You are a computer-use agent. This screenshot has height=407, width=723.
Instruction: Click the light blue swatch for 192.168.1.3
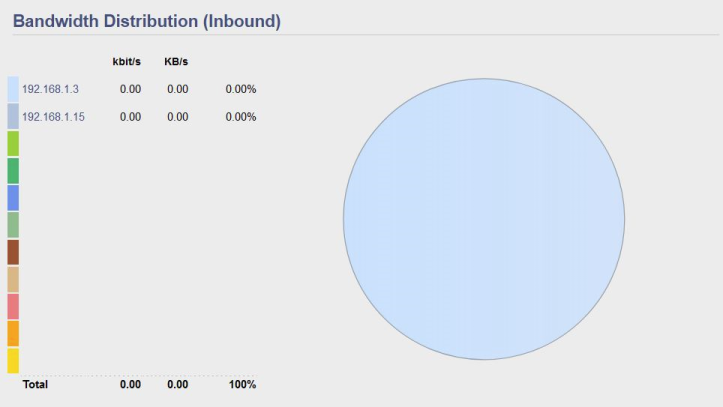tap(13, 89)
